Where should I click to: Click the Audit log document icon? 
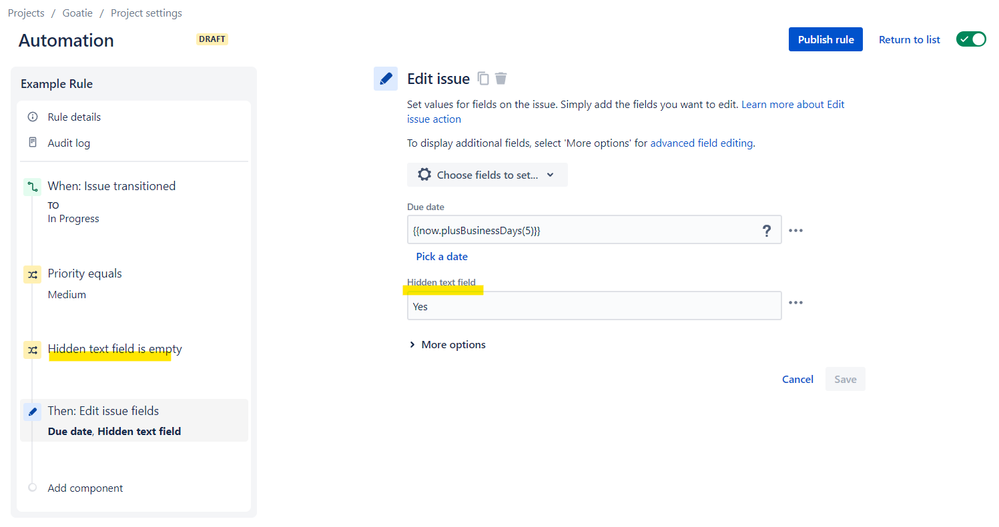[x=32, y=143]
